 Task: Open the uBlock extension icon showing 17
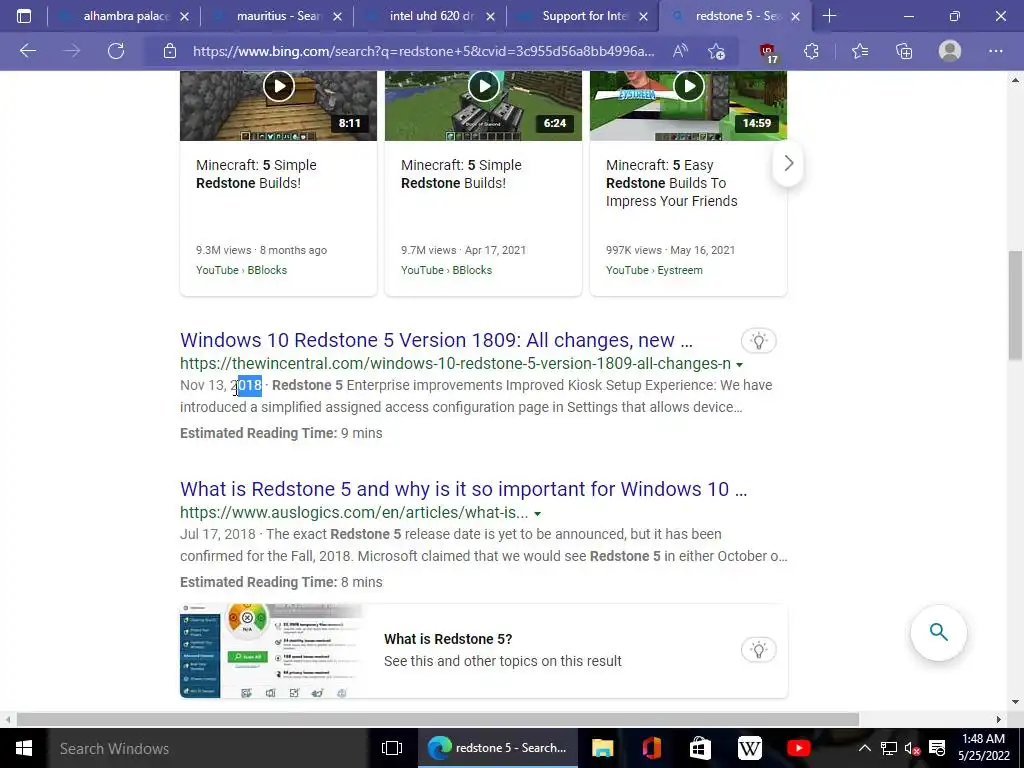tap(768, 52)
